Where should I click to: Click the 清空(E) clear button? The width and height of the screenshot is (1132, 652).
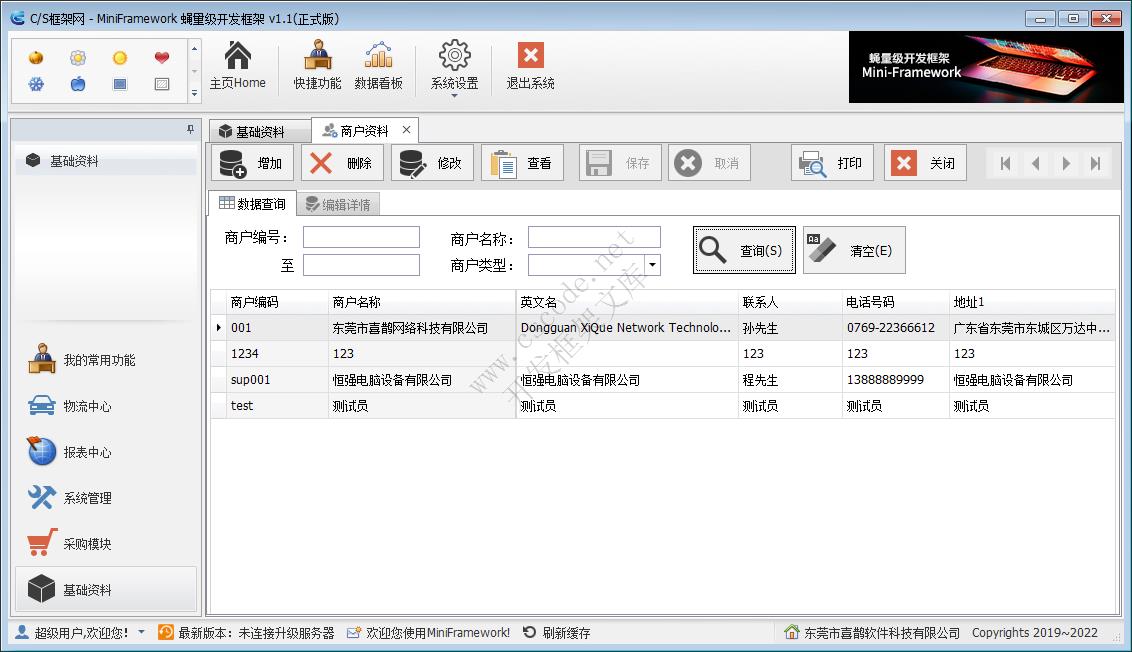(x=853, y=249)
